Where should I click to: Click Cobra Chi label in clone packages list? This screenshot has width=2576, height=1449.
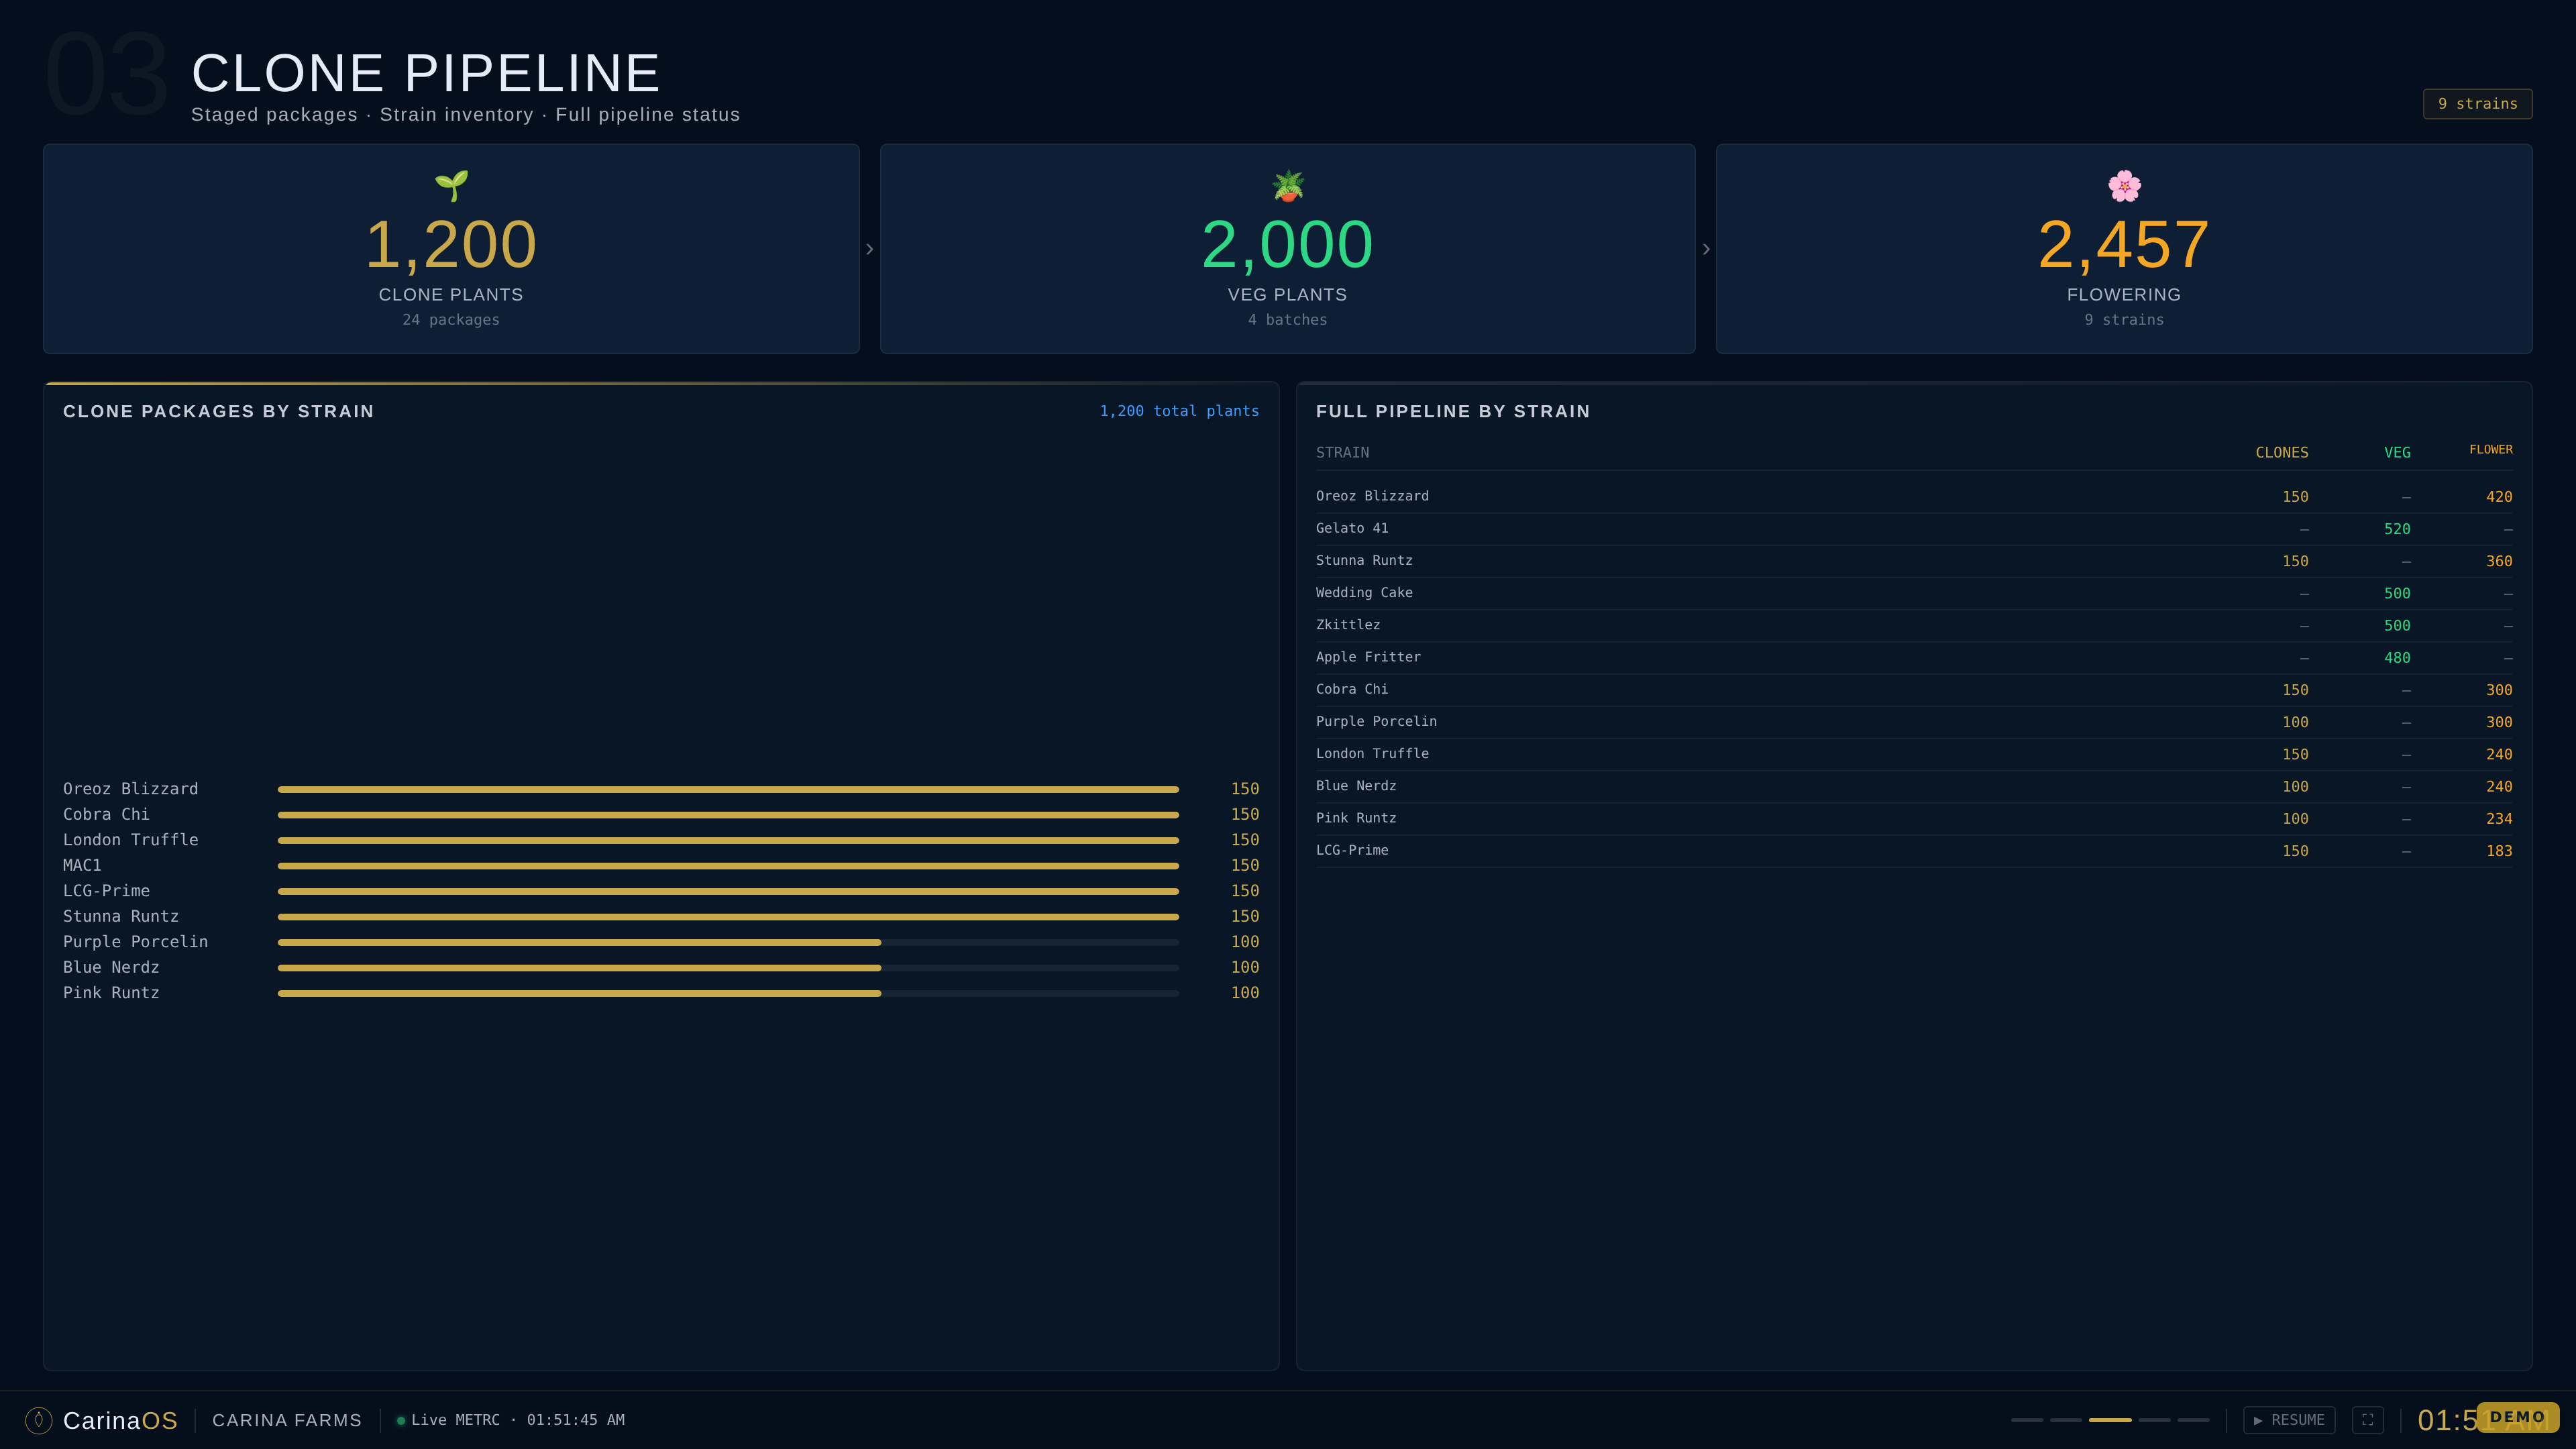106,814
